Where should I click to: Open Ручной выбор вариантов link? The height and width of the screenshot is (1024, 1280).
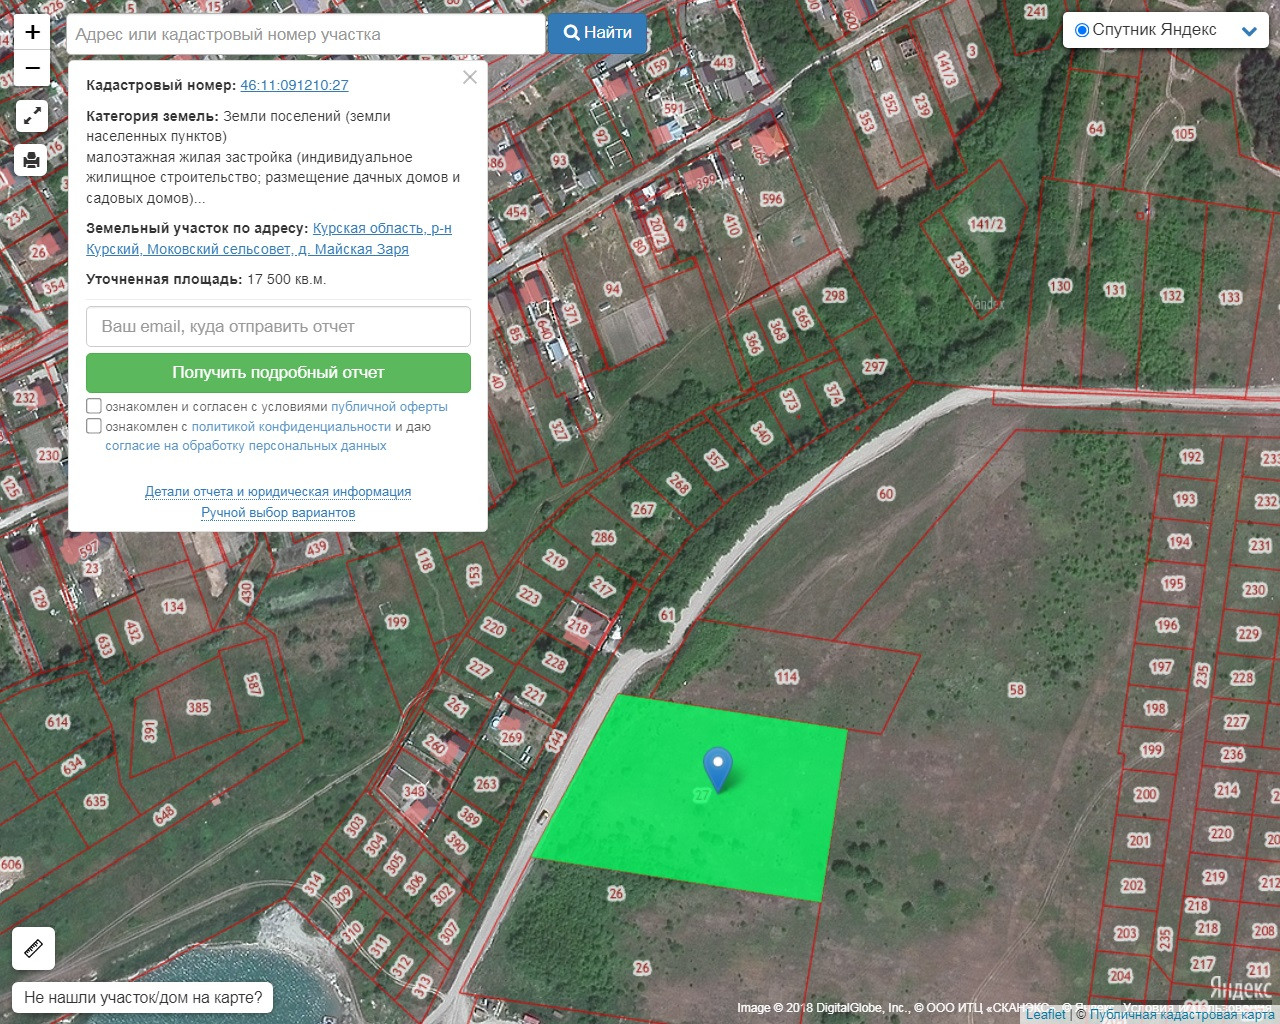coord(278,513)
